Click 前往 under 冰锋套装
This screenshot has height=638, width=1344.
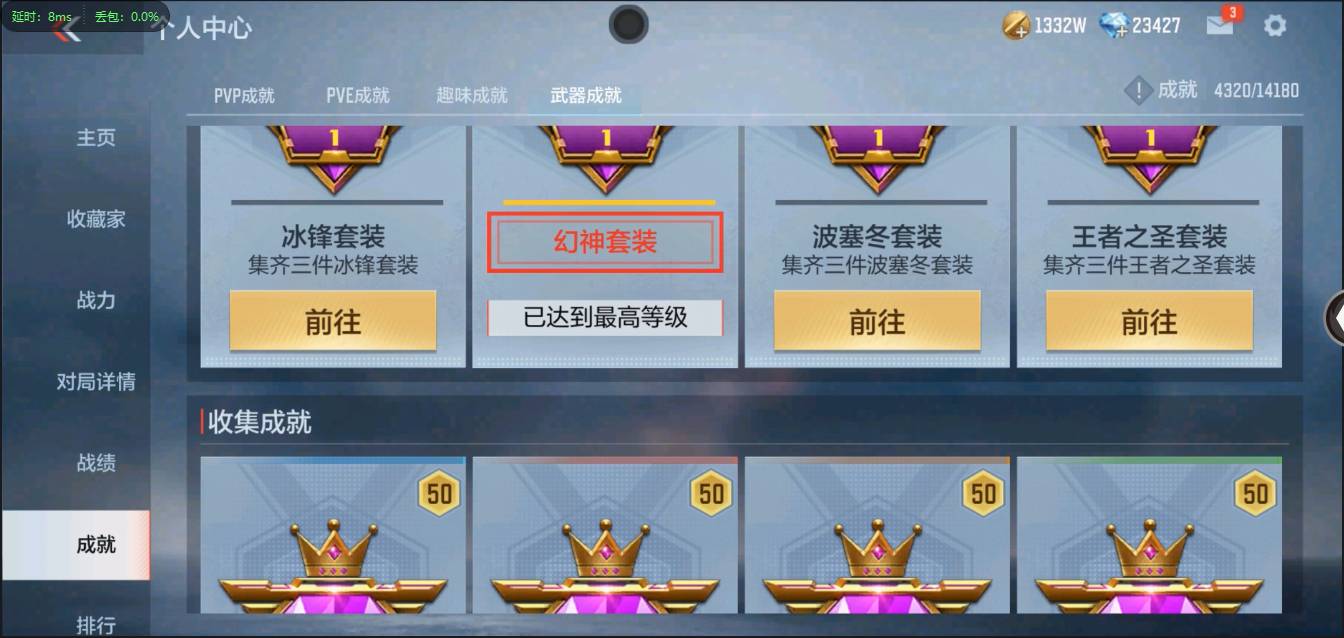333,321
